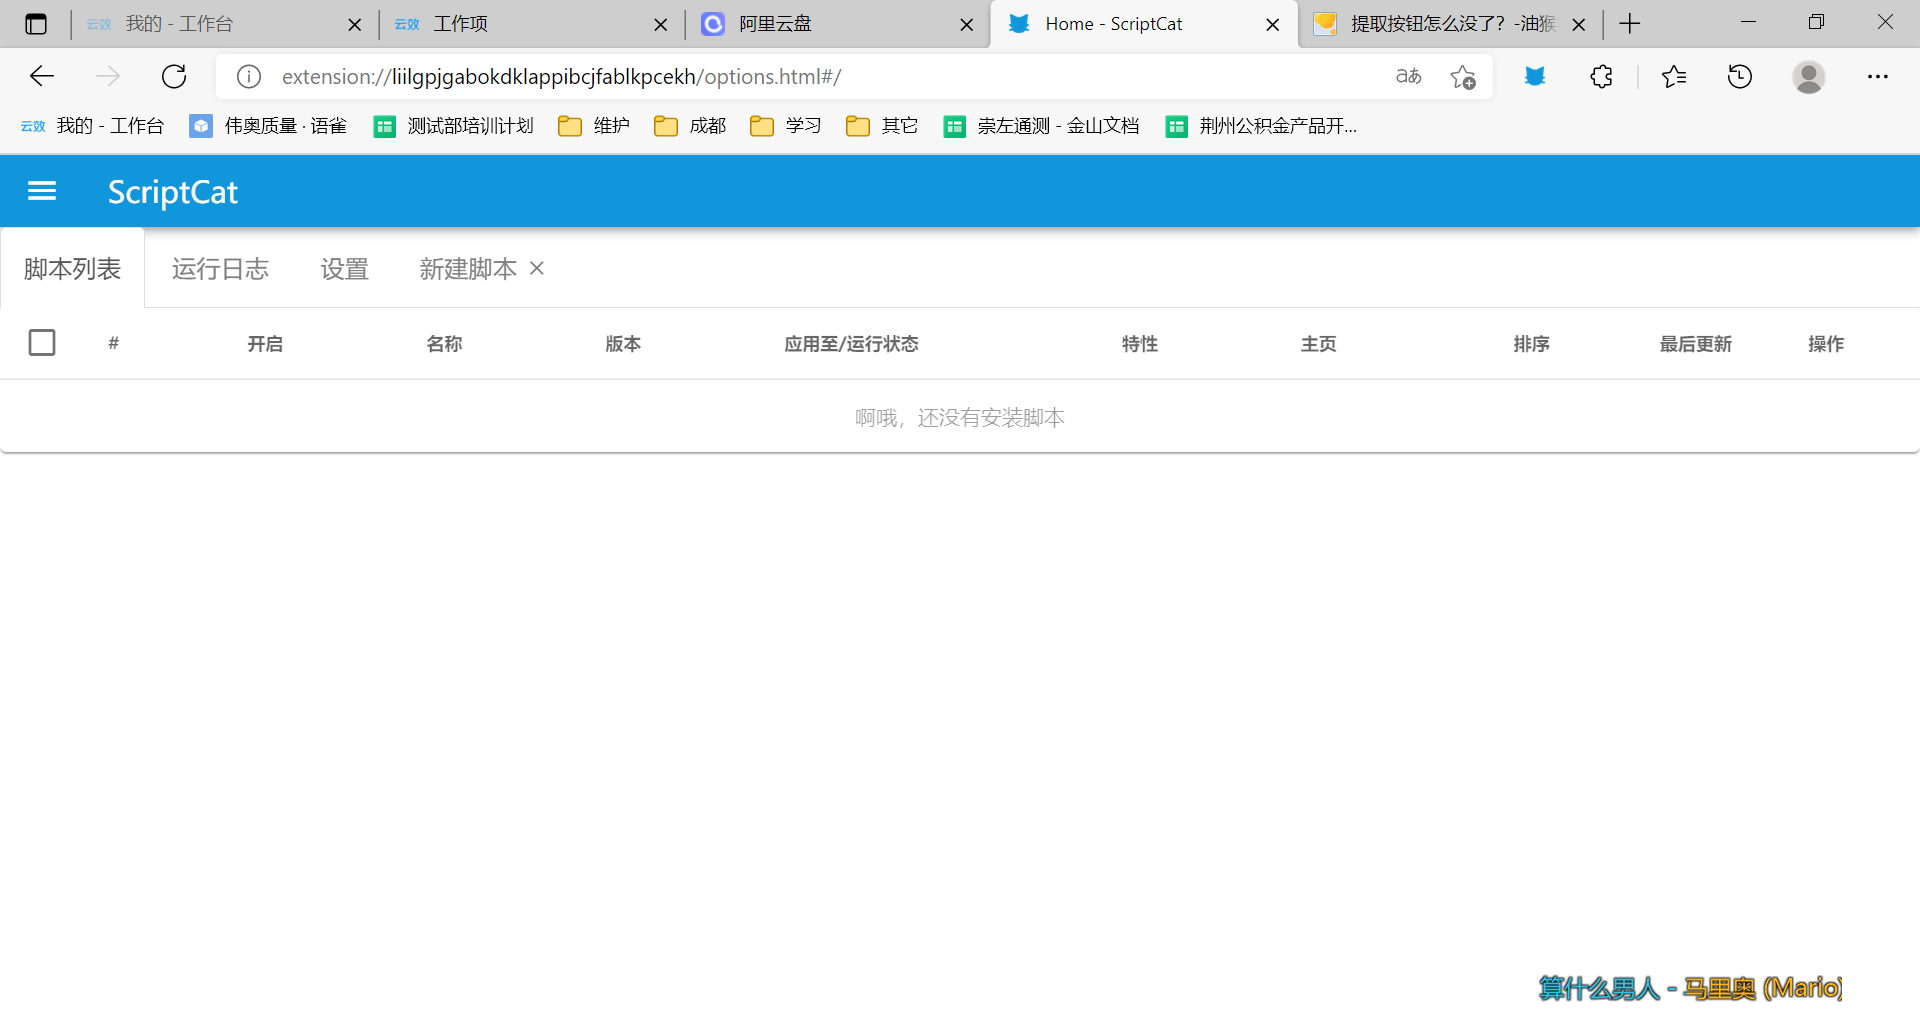This screenshot has height=1020, width=1920.
Task: Close the 我的 - 工作台 browser tab
Action: (x=354, y=25)
